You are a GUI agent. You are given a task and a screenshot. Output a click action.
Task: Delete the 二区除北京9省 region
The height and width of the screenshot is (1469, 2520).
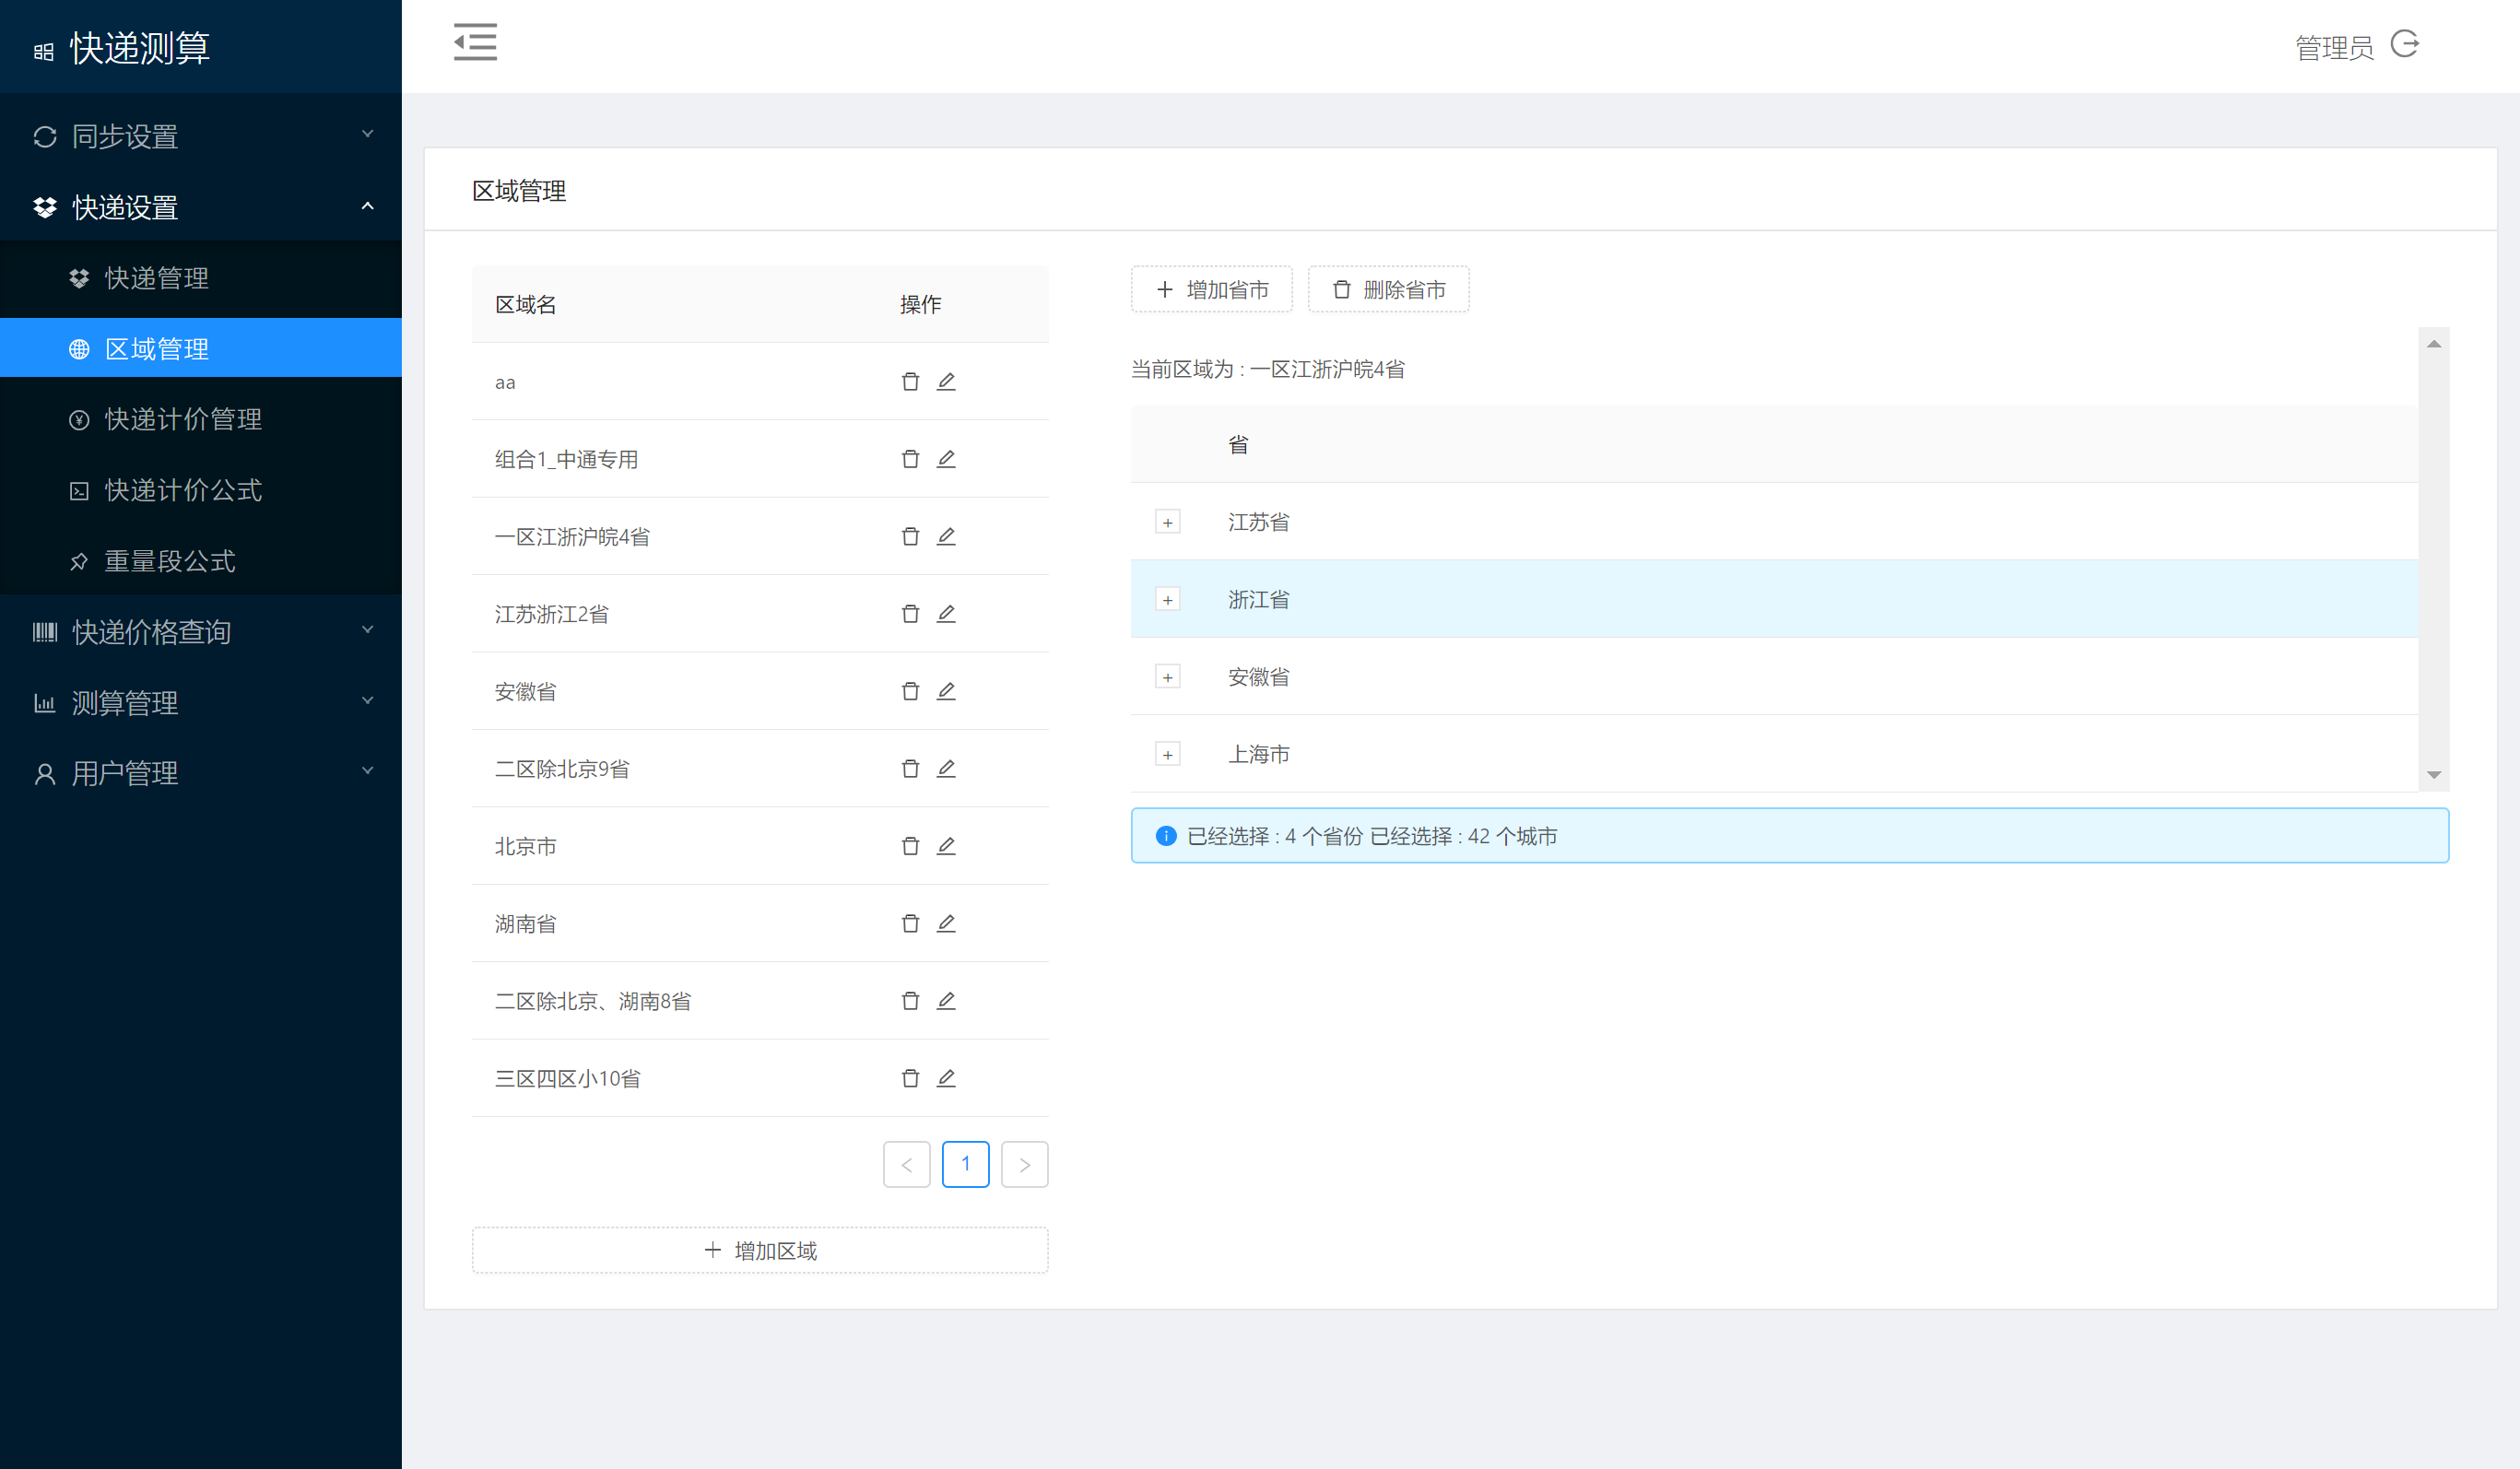(910, 769)
